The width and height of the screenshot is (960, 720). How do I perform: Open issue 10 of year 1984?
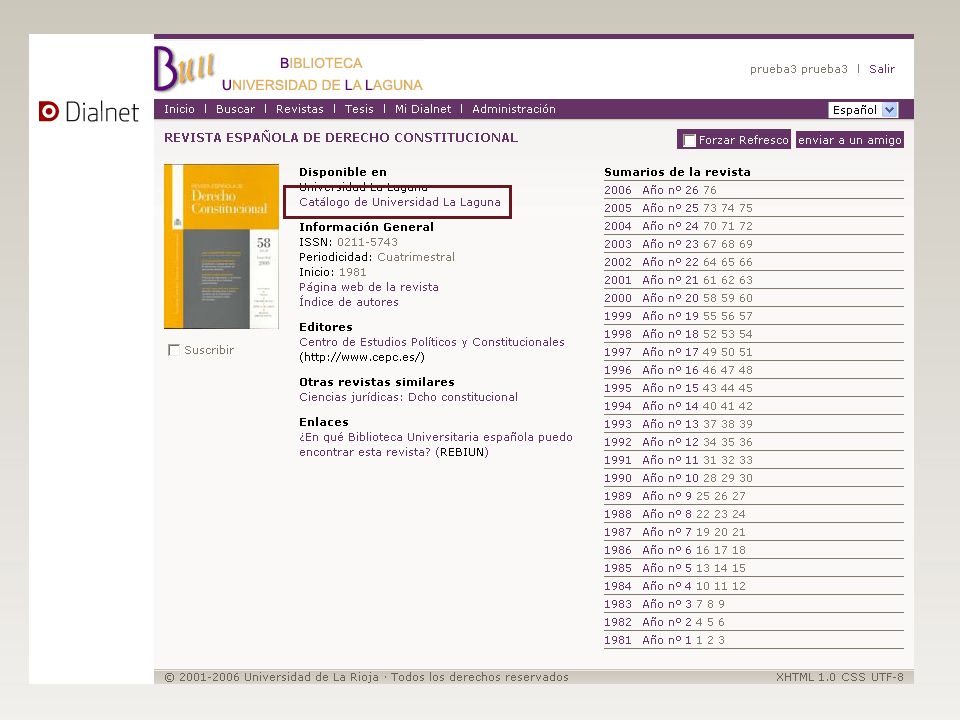703,587
